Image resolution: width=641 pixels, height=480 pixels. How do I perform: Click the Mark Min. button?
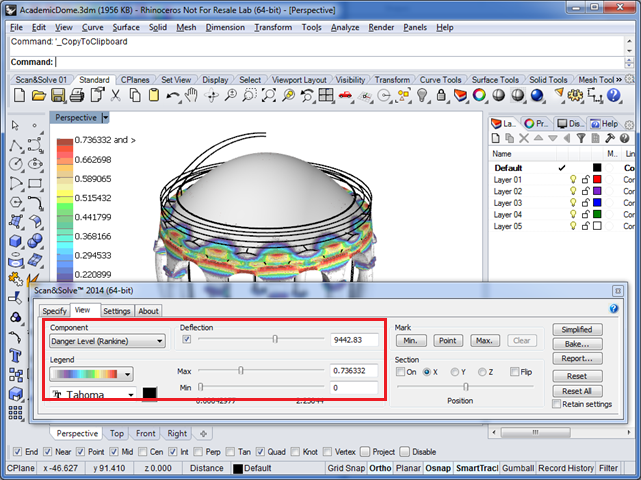[x=411, y=341]
